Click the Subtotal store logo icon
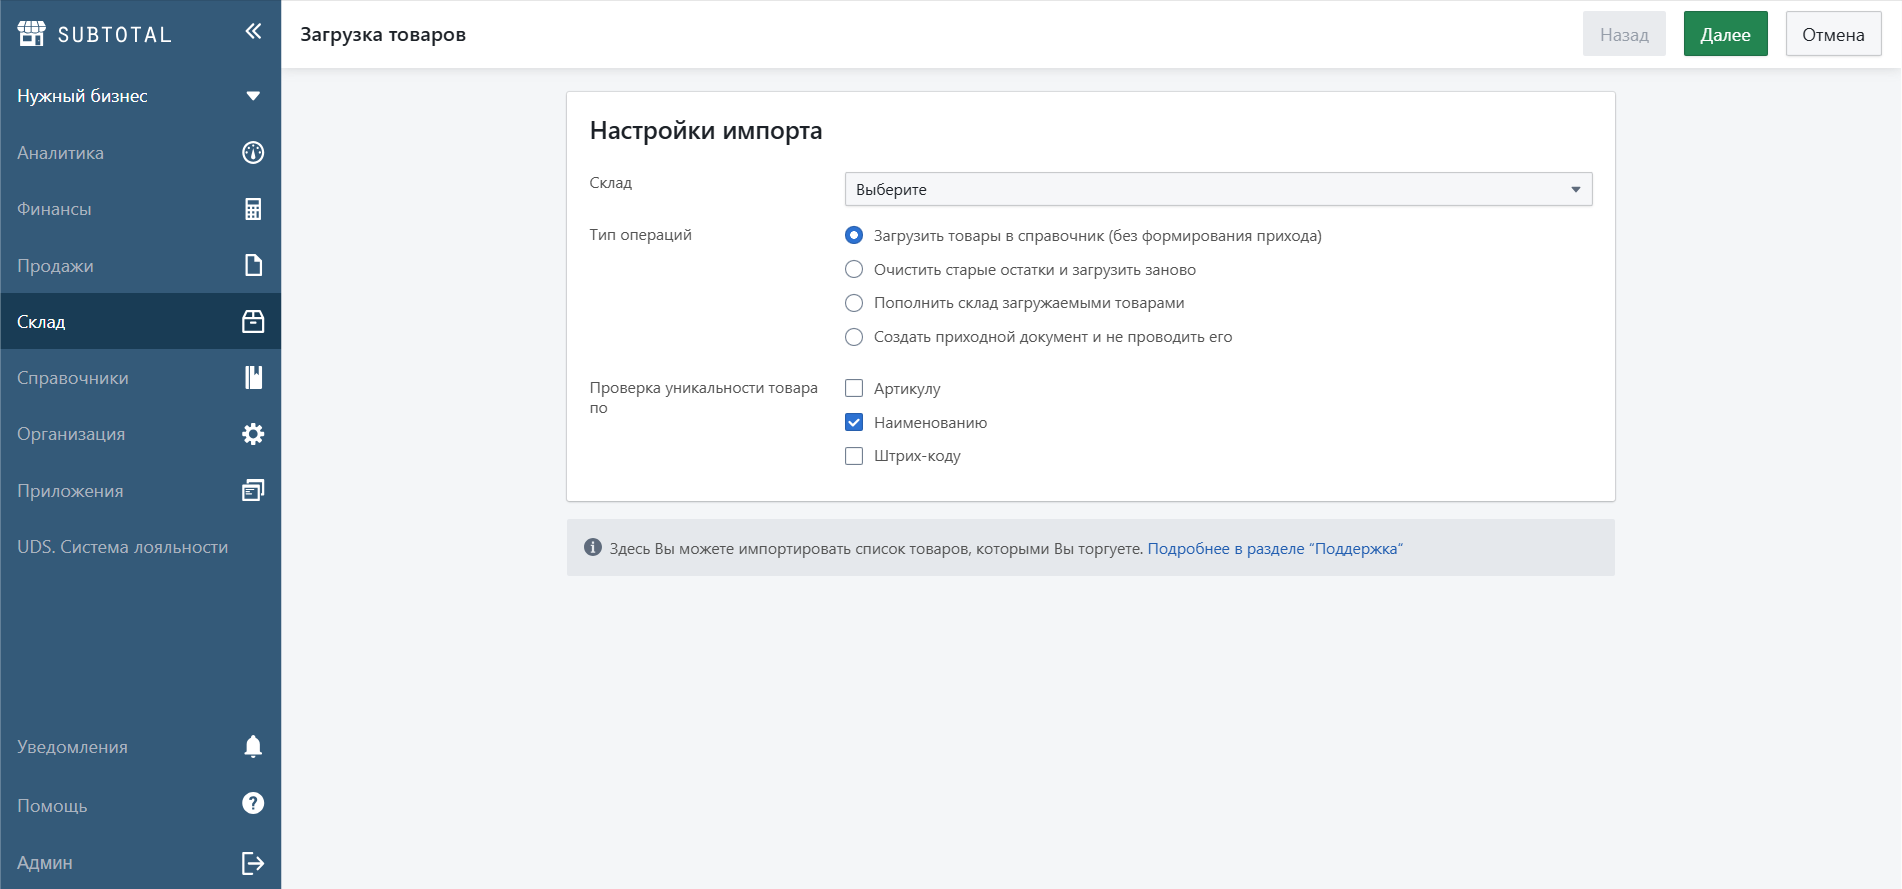This screenshot has width=1902, height=889. point(31,34)
